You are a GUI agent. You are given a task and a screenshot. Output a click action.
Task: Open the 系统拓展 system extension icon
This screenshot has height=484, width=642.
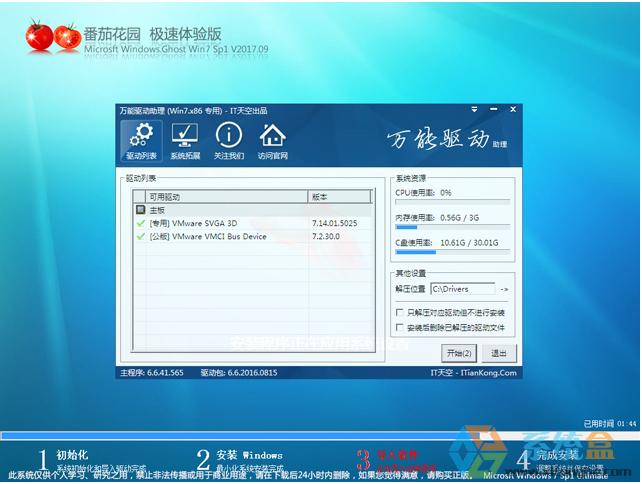tap(185, 142)
